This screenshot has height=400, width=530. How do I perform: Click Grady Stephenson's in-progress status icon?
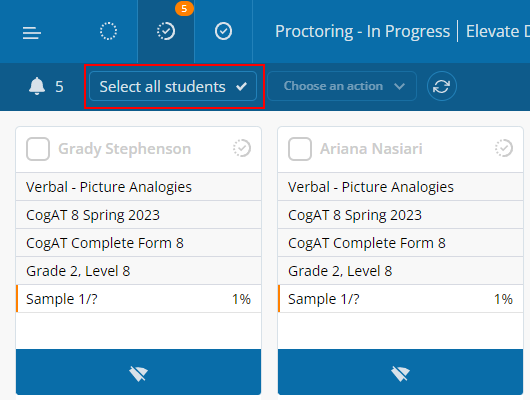point(242,148)
